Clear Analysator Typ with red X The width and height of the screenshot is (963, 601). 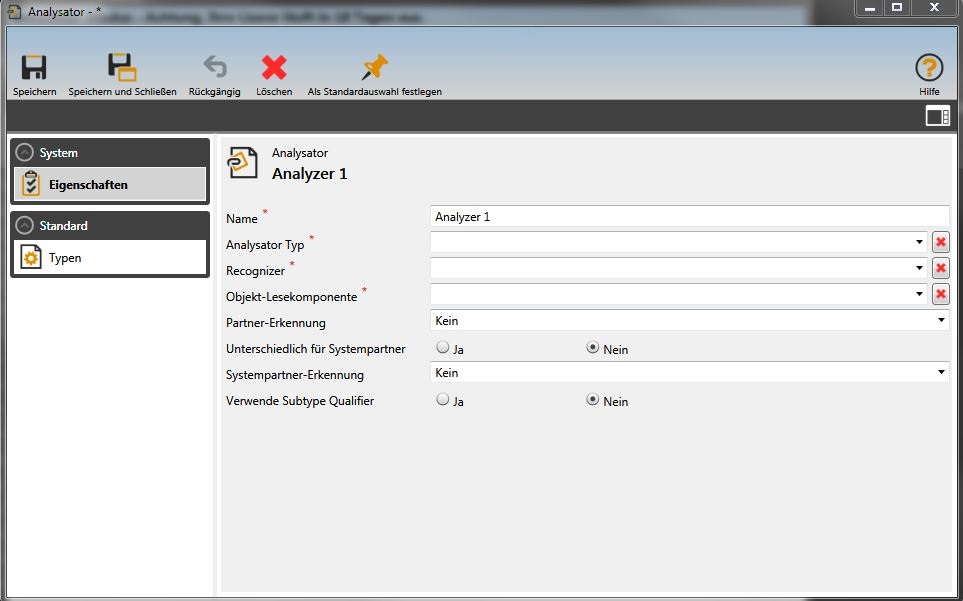point(940,242)
